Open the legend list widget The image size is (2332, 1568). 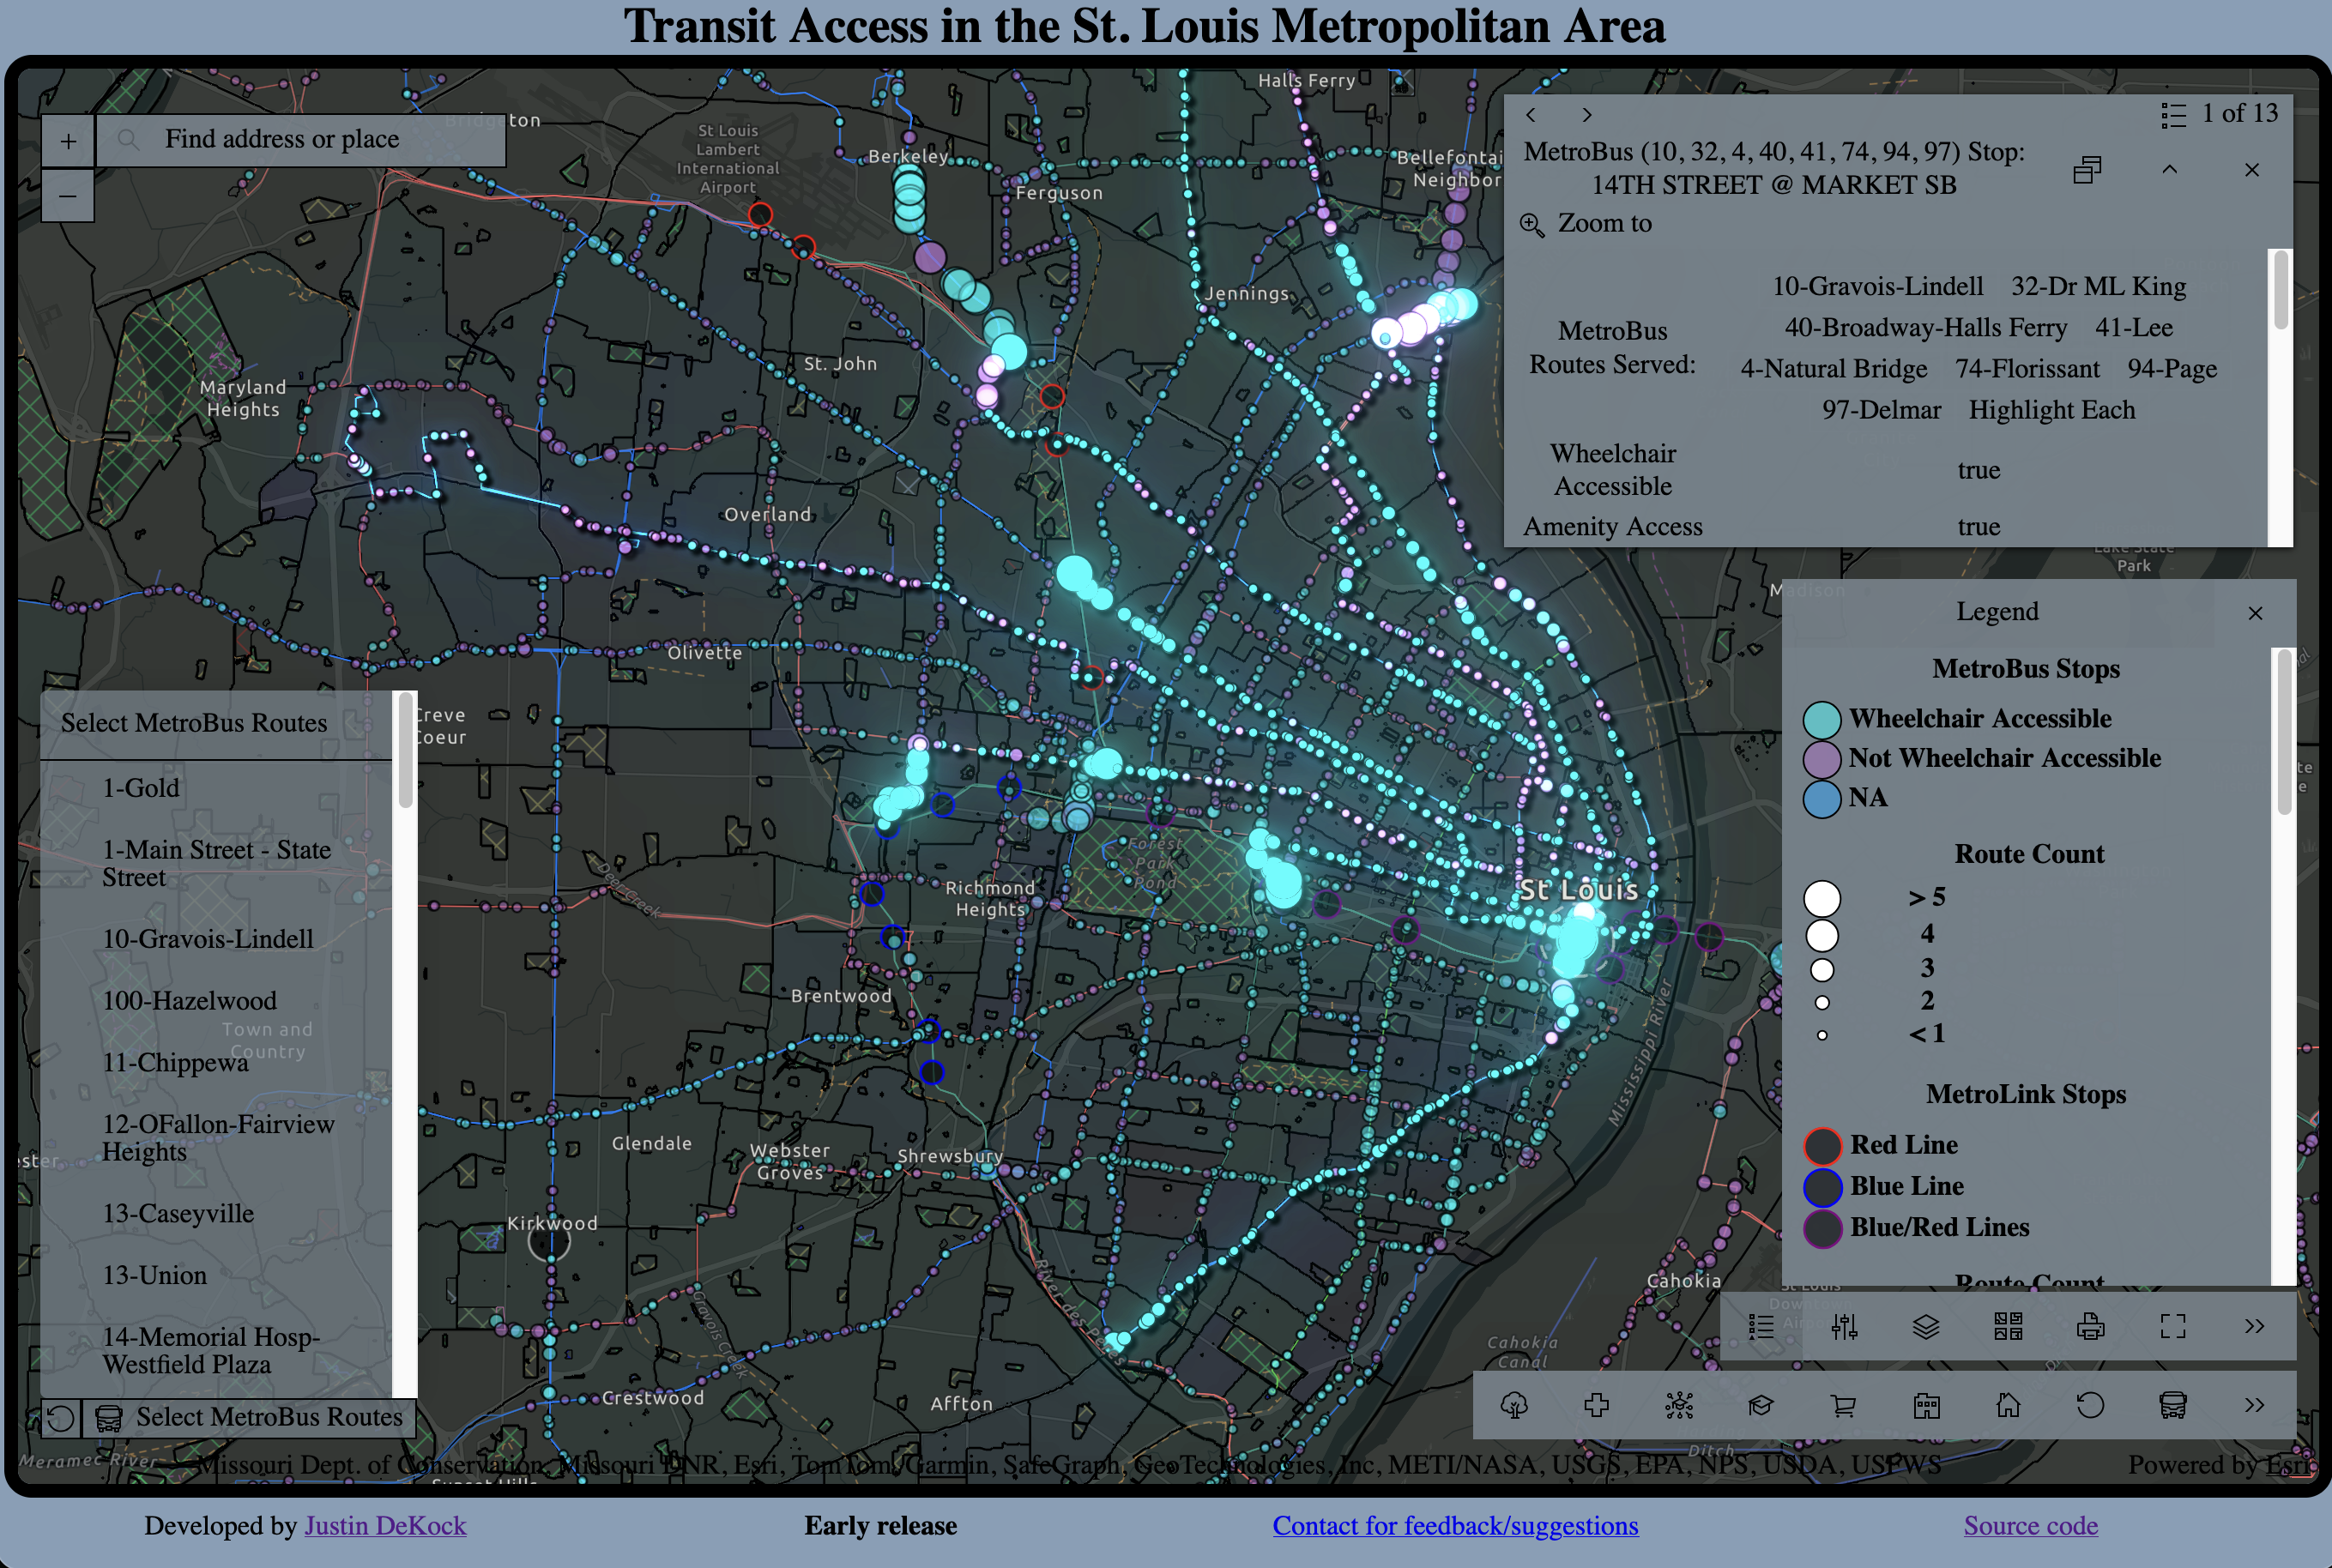pyautogui.click(x=1761, y=1326)
